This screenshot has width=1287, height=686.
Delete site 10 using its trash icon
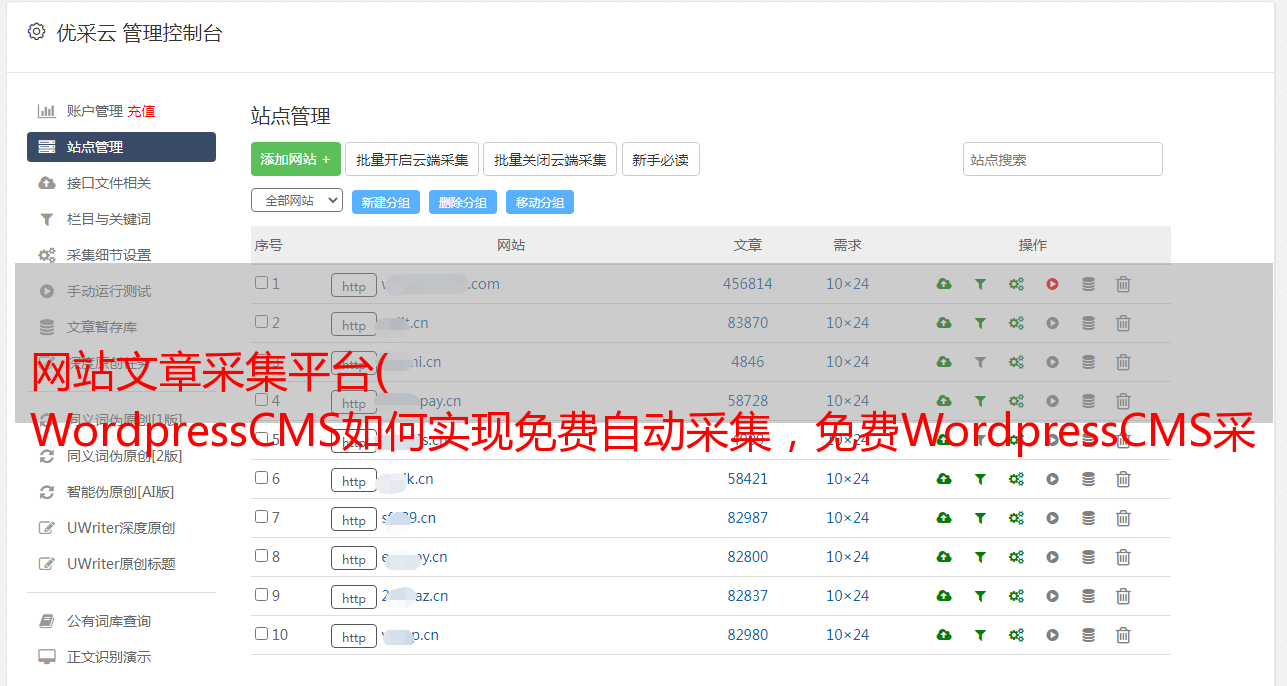click(1123, 635)
